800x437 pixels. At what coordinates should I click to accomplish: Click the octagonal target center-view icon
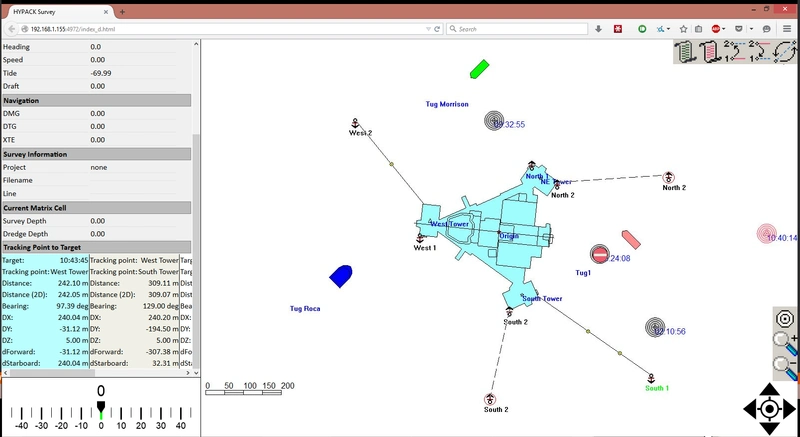point(785,319)
